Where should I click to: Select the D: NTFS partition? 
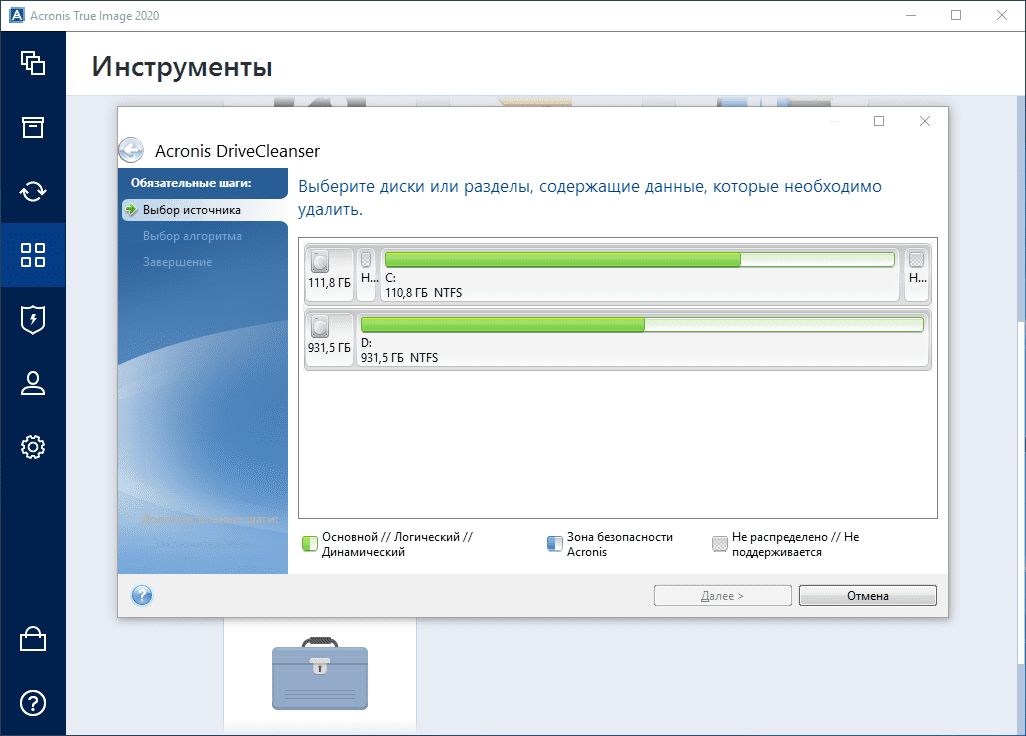(641, 339)
